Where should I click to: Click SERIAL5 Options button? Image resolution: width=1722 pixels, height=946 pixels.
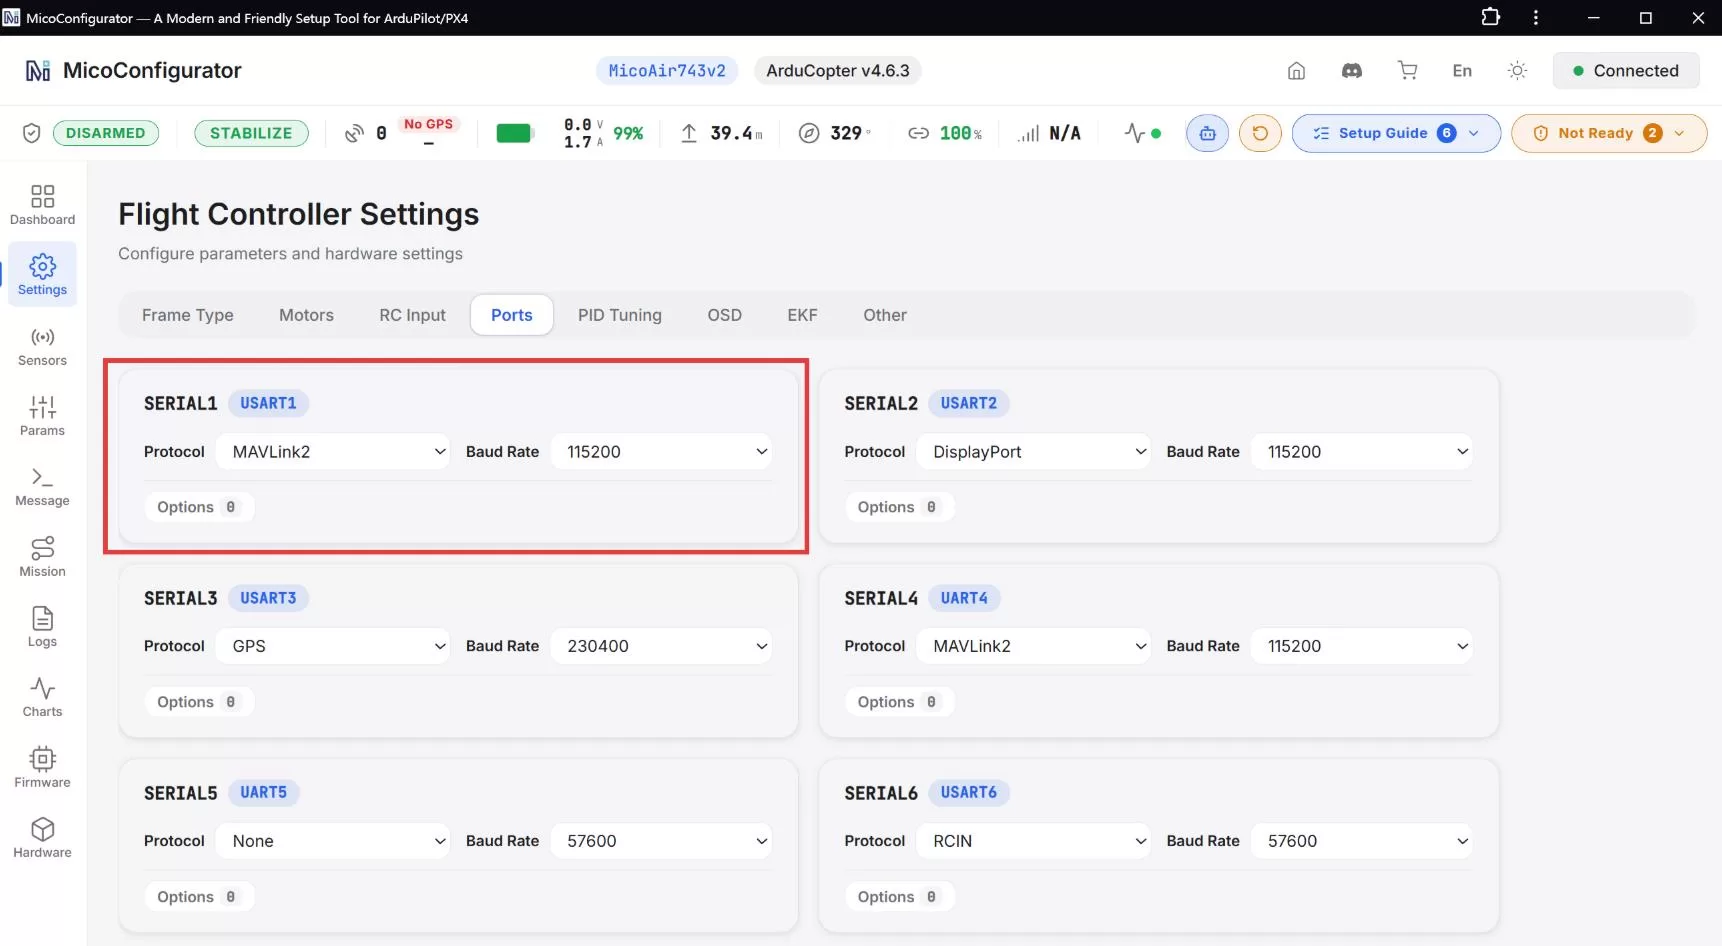[x=198, y=897]
